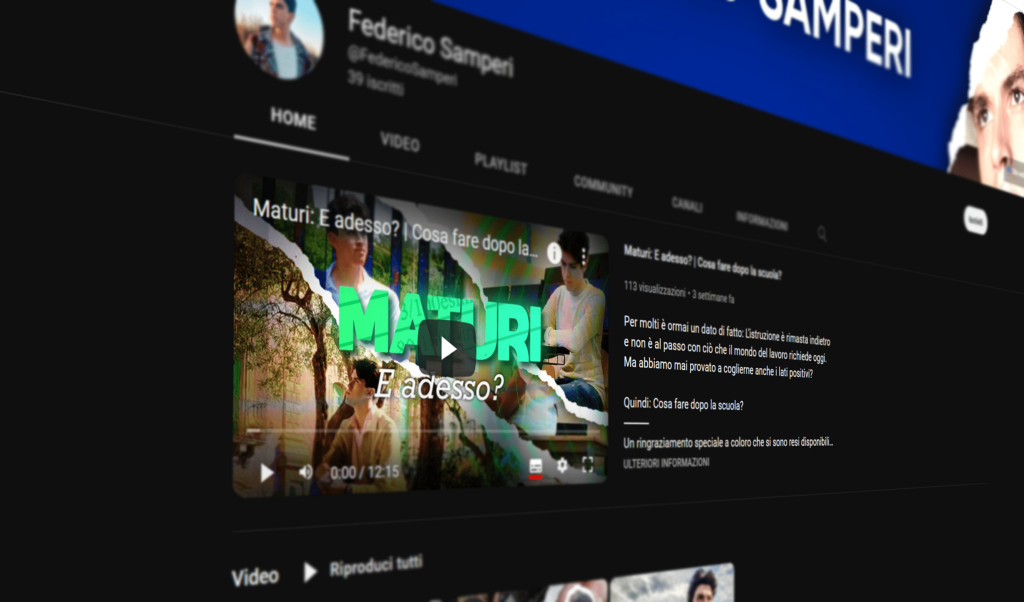Open Federico Samperi's channel avatar
1024x602 pixels.
point(279,38)
